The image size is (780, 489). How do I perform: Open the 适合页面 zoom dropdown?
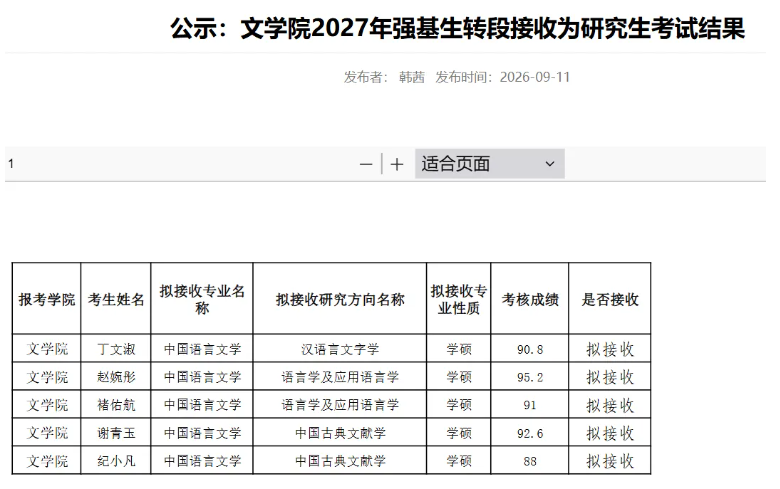point(489,164)
